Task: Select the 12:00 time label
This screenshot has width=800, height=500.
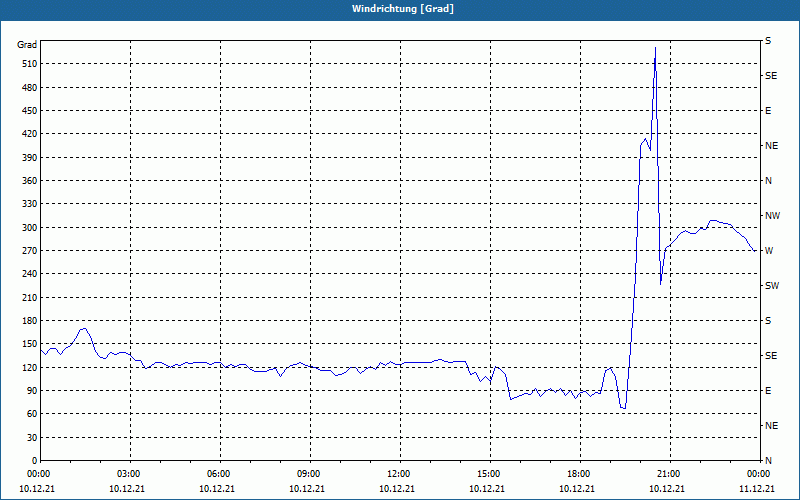Action: point(397,474)
